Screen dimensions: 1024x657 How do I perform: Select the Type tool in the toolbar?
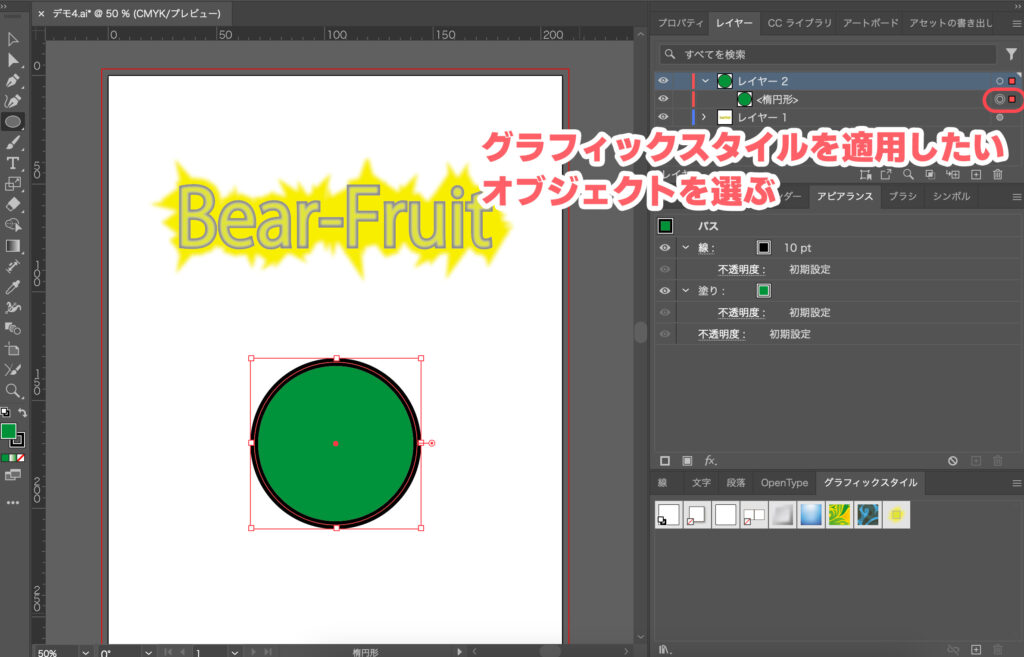pos(13,163)
